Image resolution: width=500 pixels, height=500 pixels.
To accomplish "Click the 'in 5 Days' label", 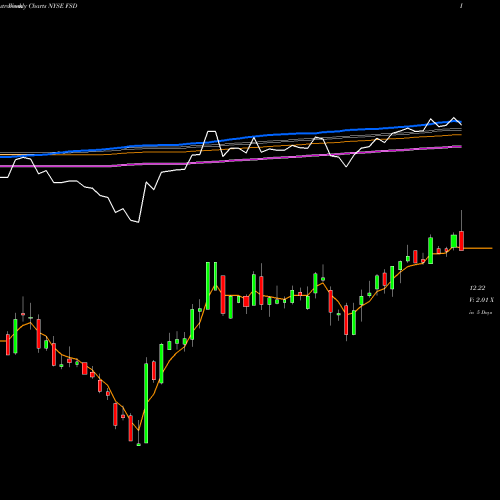I will point(480,312).
